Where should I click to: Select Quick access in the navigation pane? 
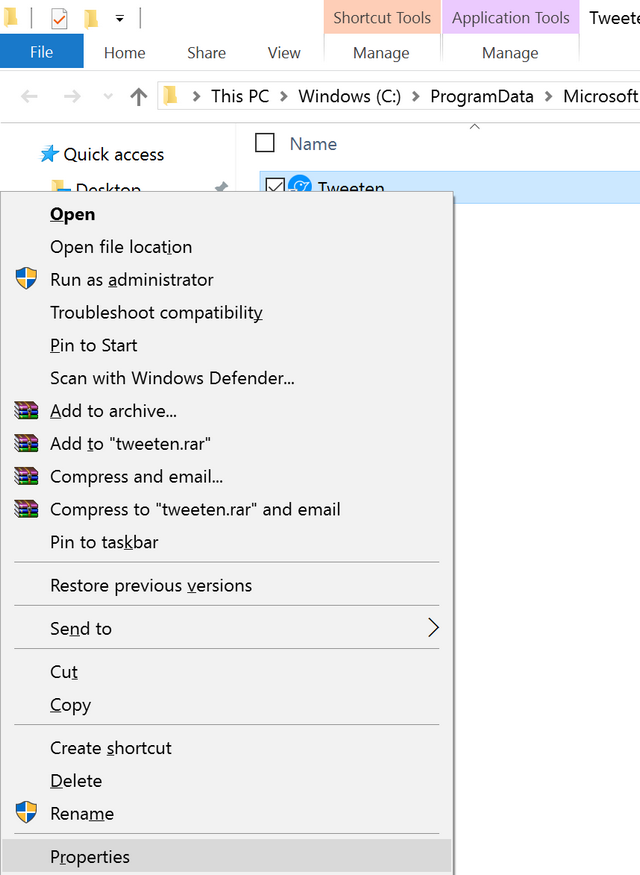click(114, 155)
